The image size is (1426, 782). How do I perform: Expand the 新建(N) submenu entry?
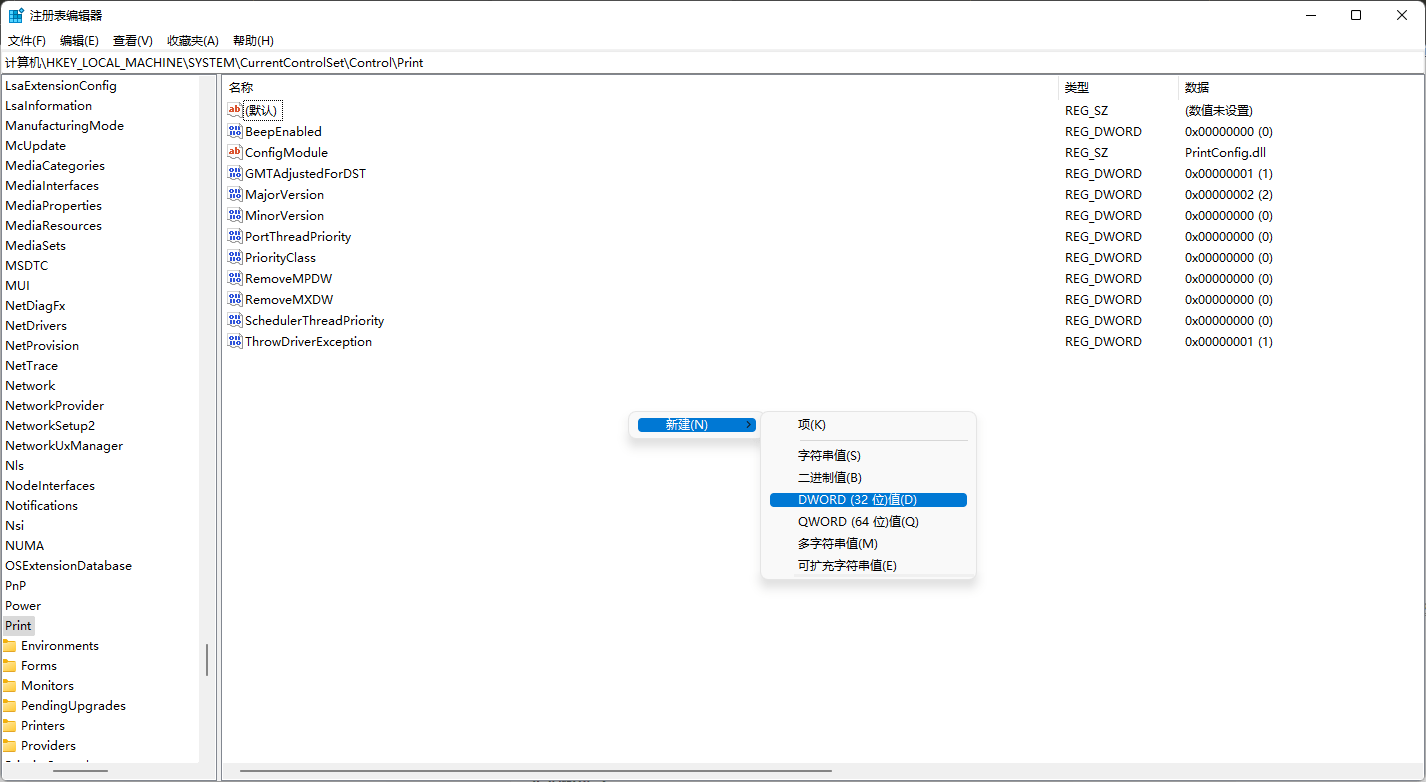(x=697, y=425)
